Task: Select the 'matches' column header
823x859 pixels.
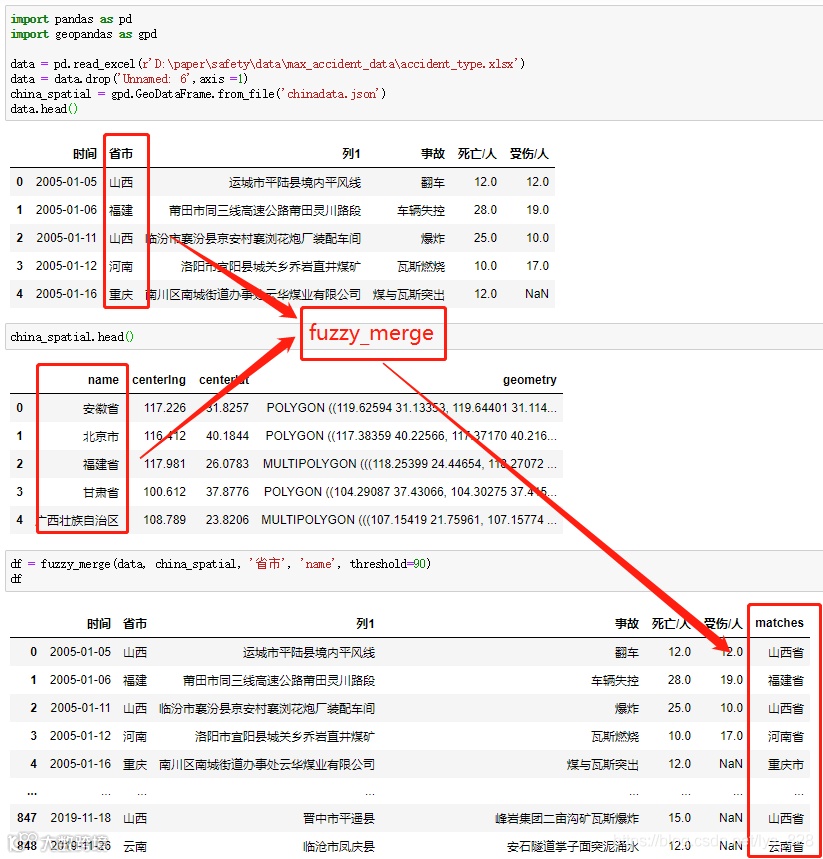Action: coord(779,623)
